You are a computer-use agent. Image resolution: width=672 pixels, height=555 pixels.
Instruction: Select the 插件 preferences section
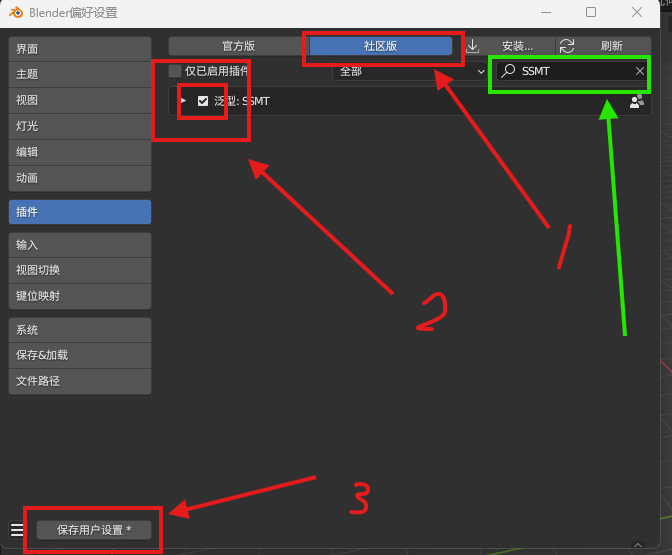(80, 212)
